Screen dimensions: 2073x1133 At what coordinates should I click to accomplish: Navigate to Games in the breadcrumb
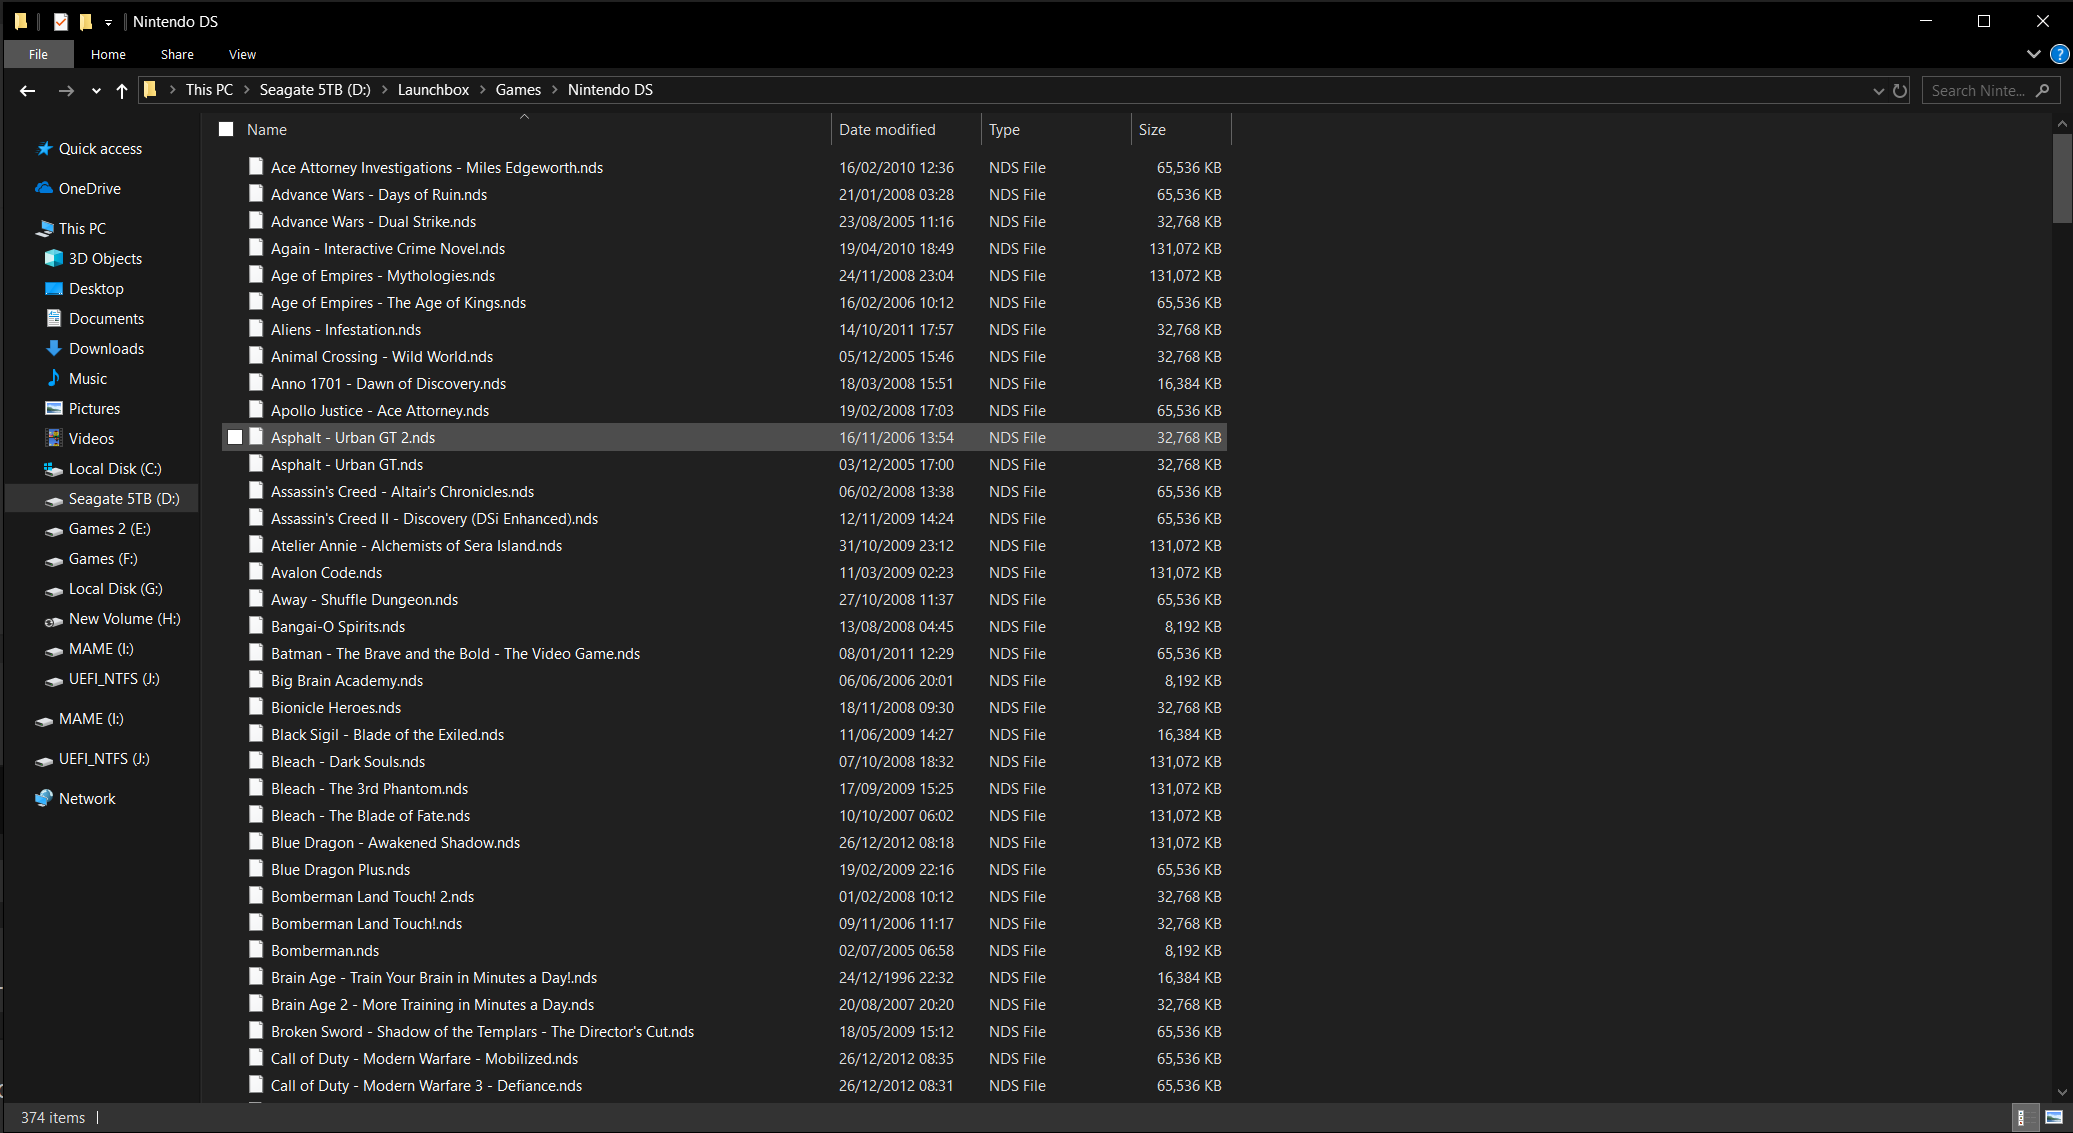(x=518, y=90)
